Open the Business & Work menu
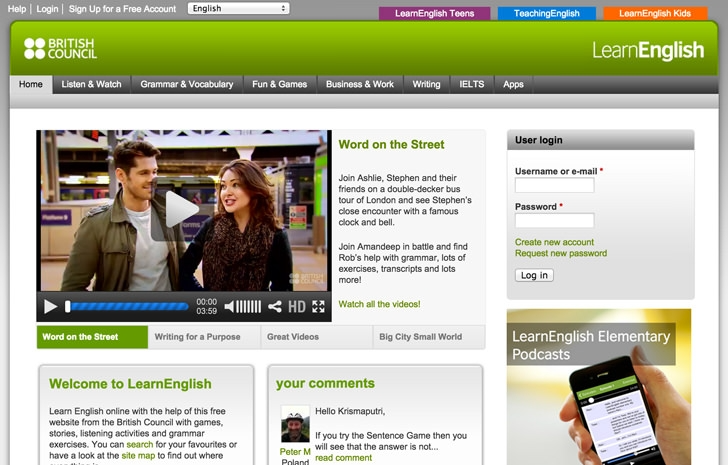Viewport: 728px width, 465px height. tap(360, 84)
